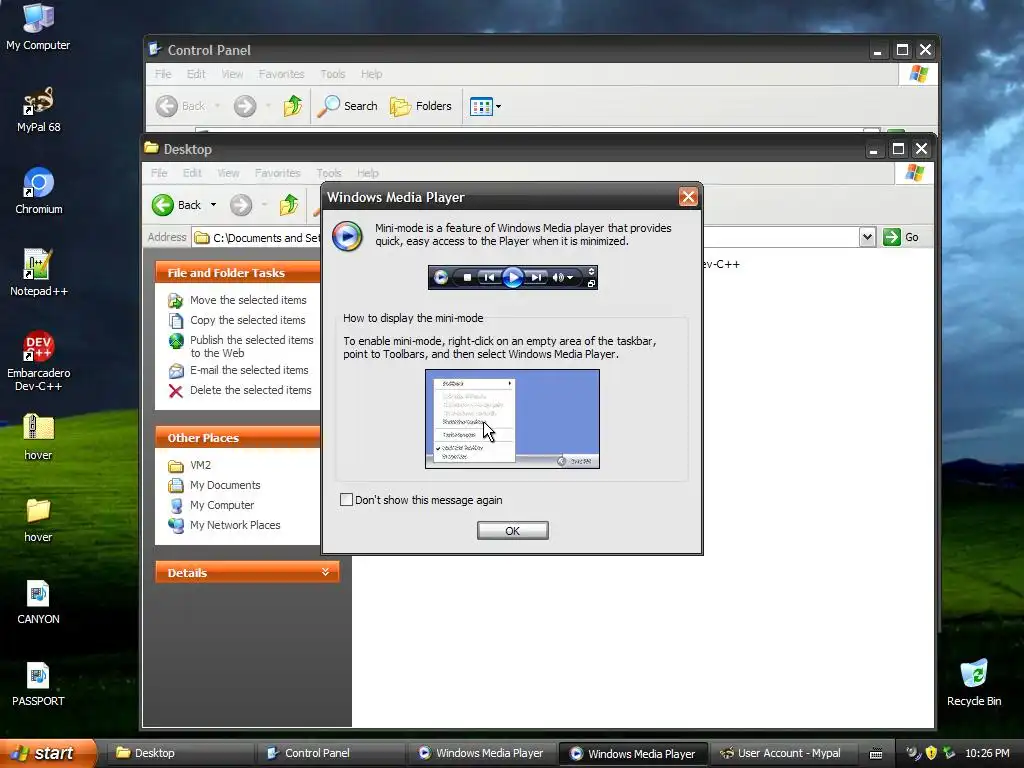Click the Publish to Web globe icon
1024x768 pixels.
click(x=176, y=341)
